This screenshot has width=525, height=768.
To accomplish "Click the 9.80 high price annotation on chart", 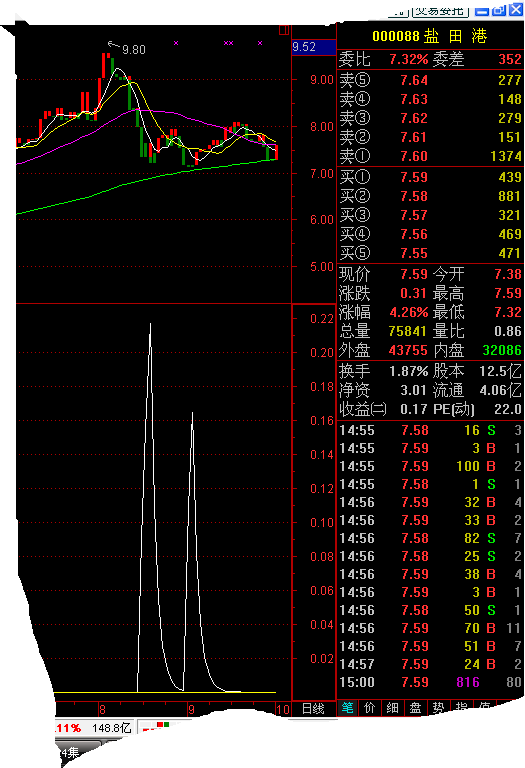I will pos(134,50).
